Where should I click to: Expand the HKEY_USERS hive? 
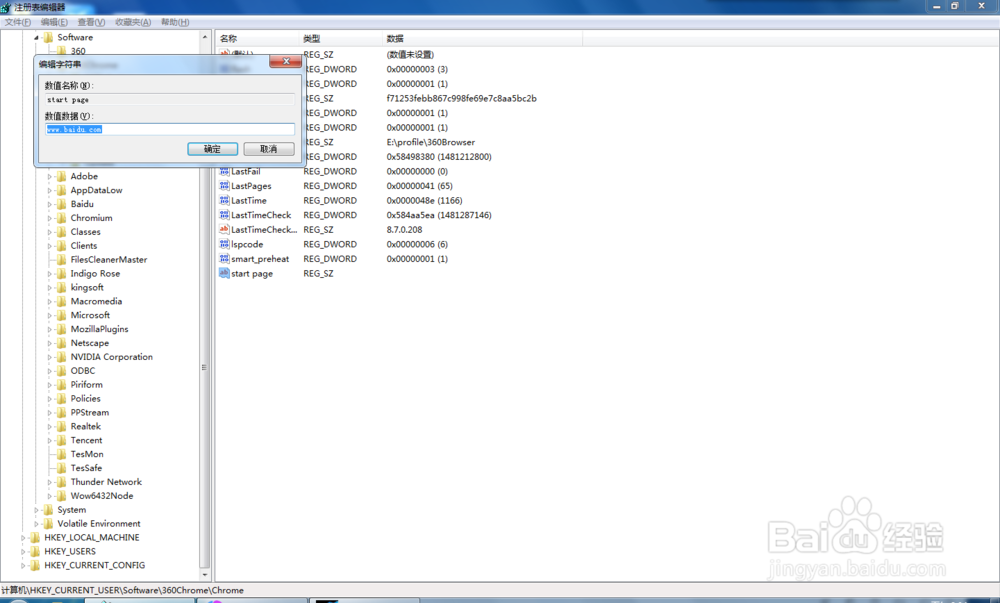(x=24, y=552)
